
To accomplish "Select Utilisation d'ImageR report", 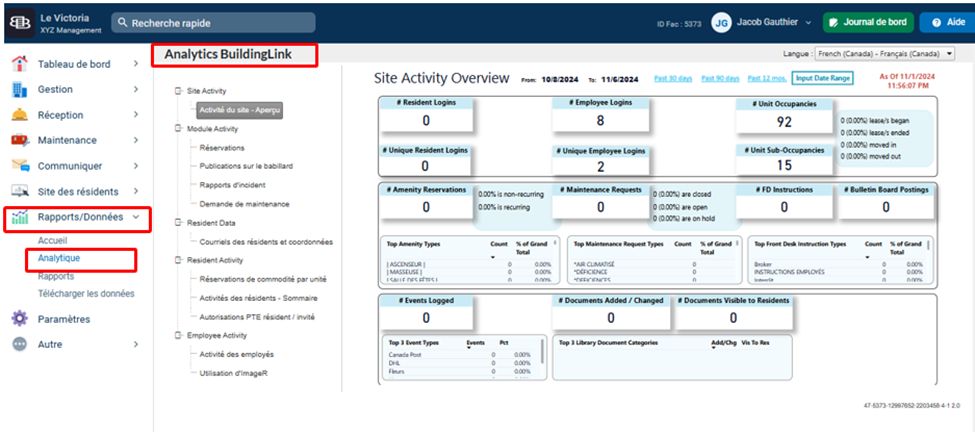I will [x=233, y=373].
